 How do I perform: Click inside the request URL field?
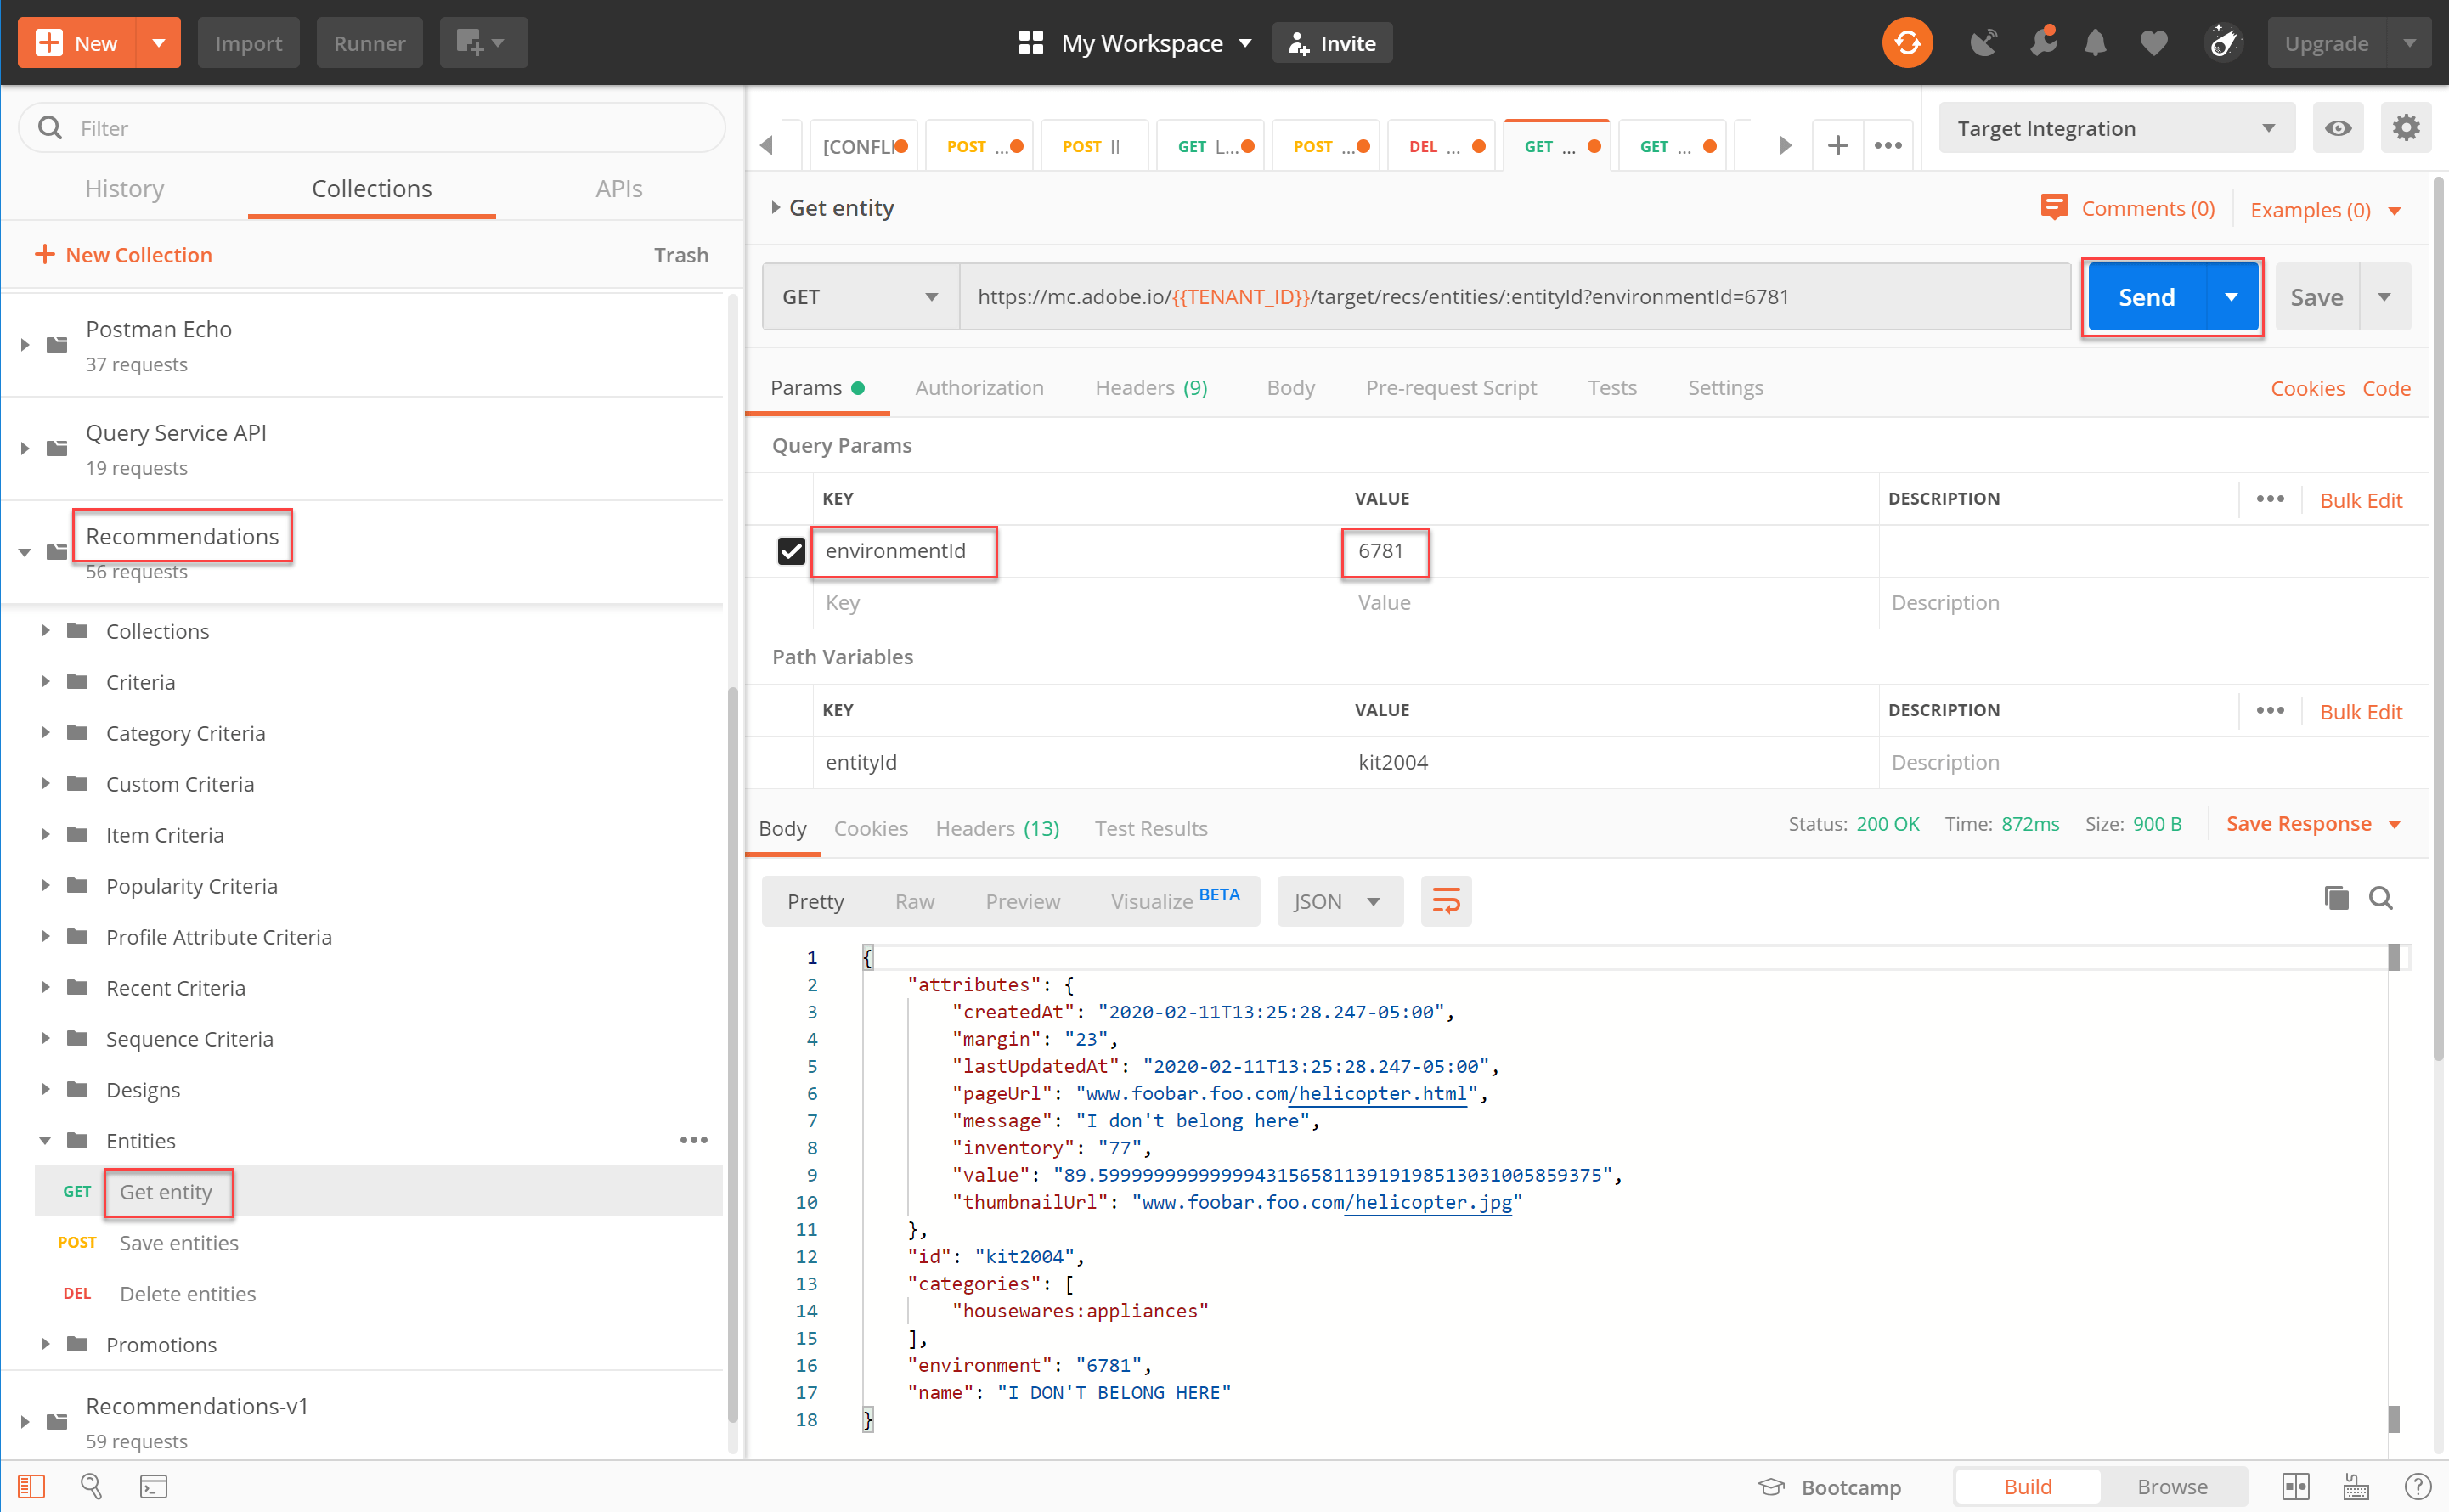[x=1500, y=296]
